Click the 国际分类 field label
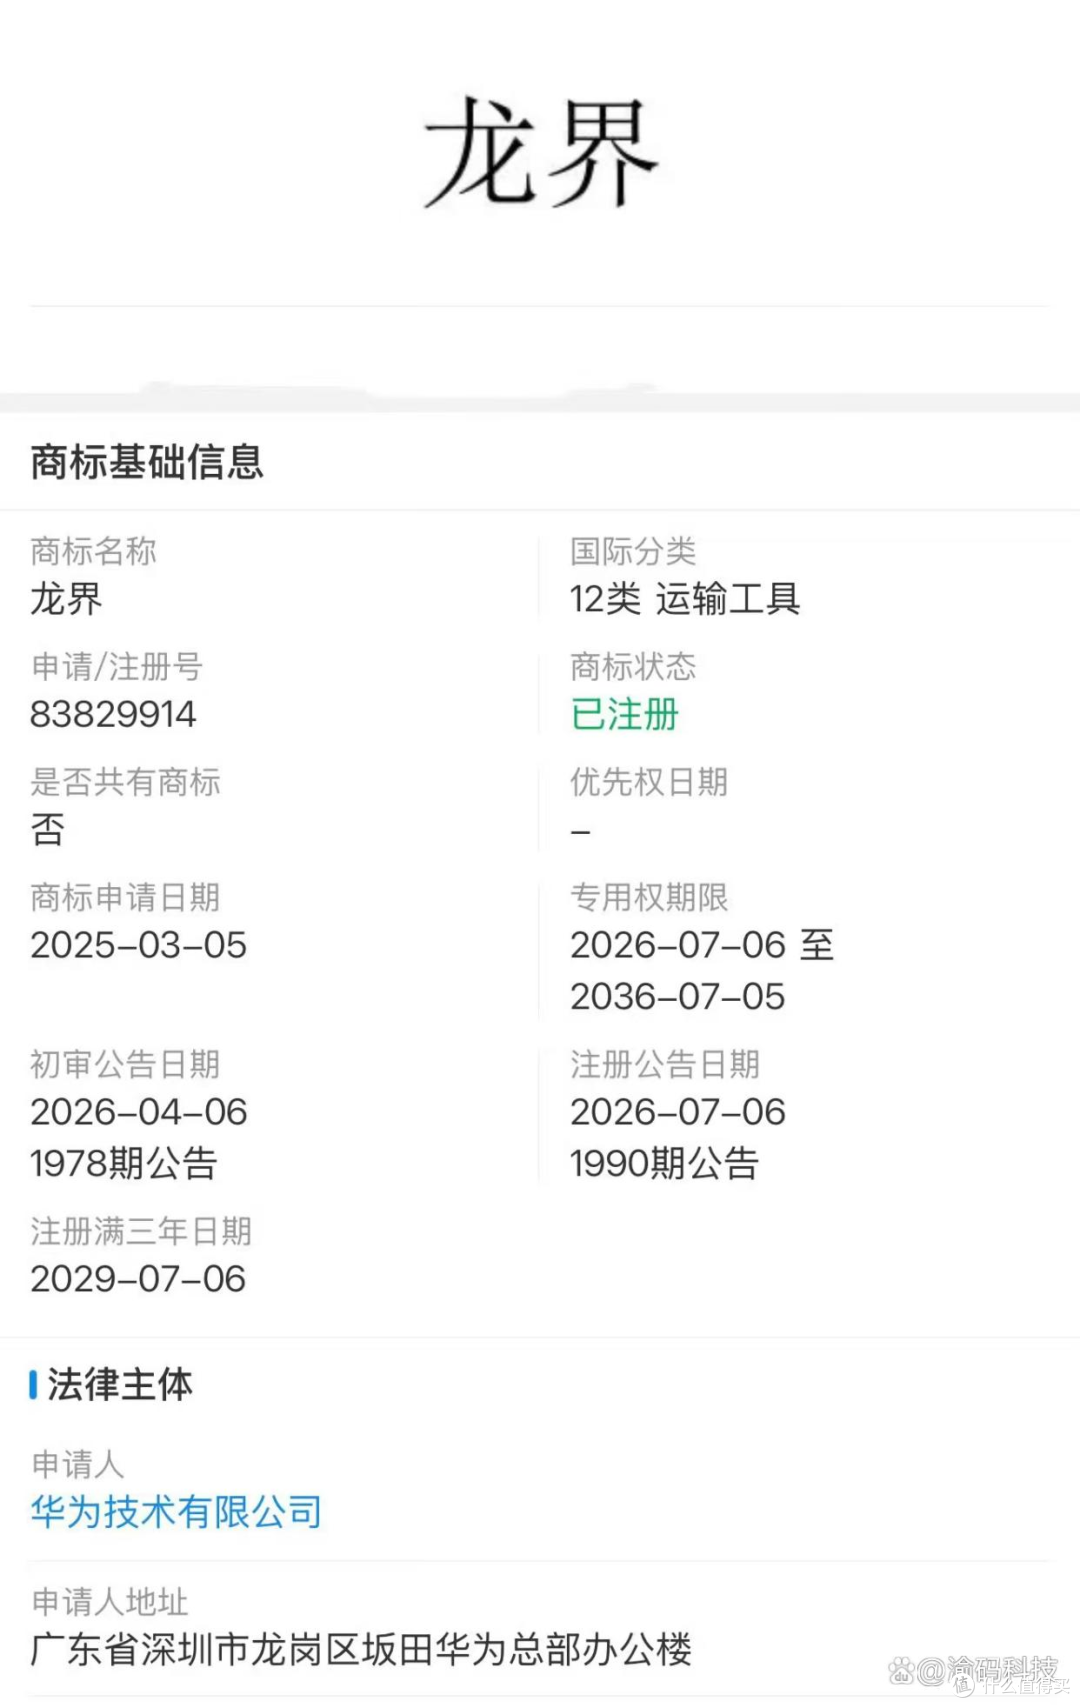 [633, 551]
